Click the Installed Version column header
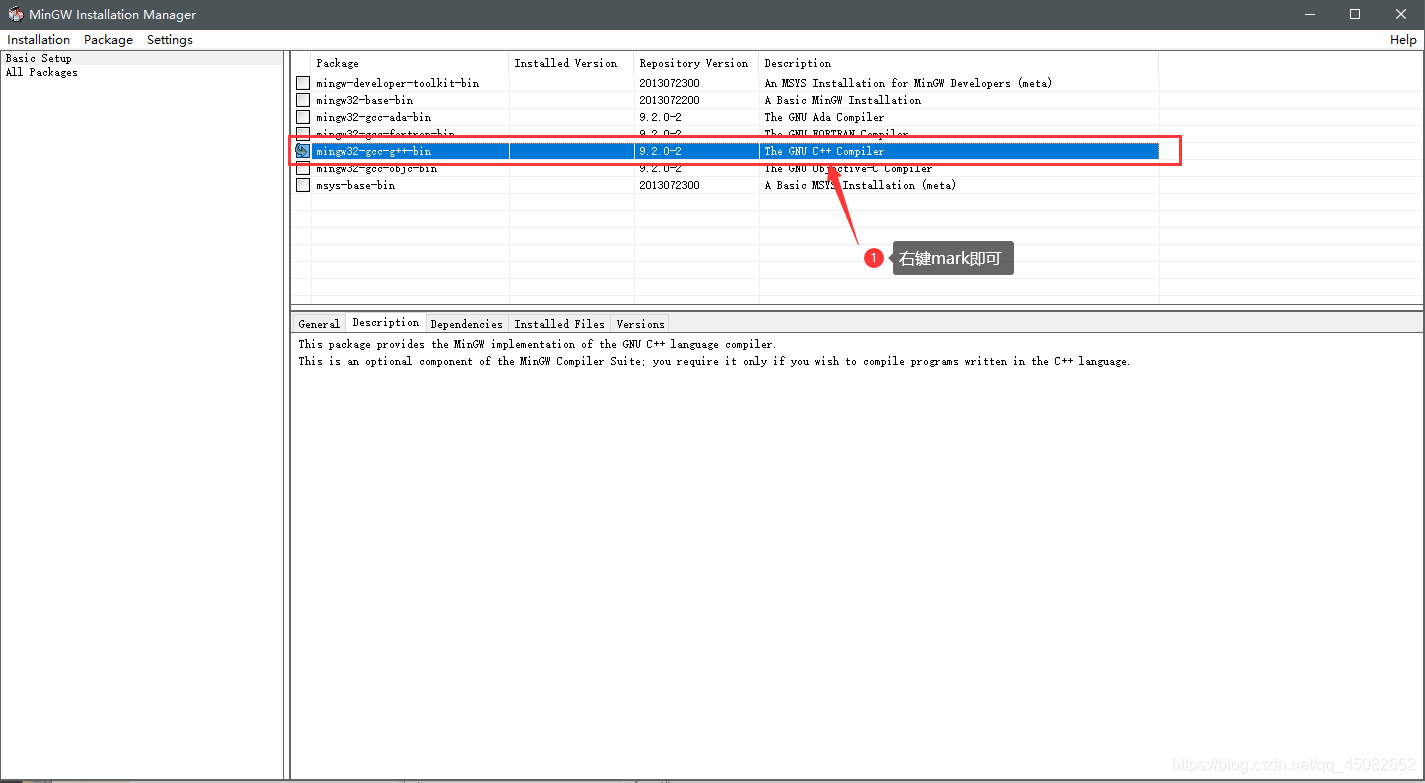Image resolution: width=1425 pixels, height=783 pixels. [x=572, y=63]
